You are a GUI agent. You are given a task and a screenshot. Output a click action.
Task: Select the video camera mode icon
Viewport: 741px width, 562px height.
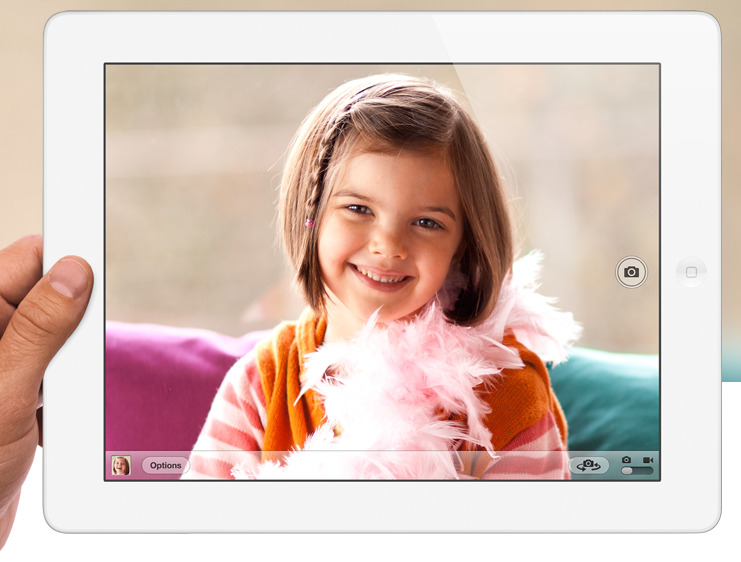pos(647,460)
